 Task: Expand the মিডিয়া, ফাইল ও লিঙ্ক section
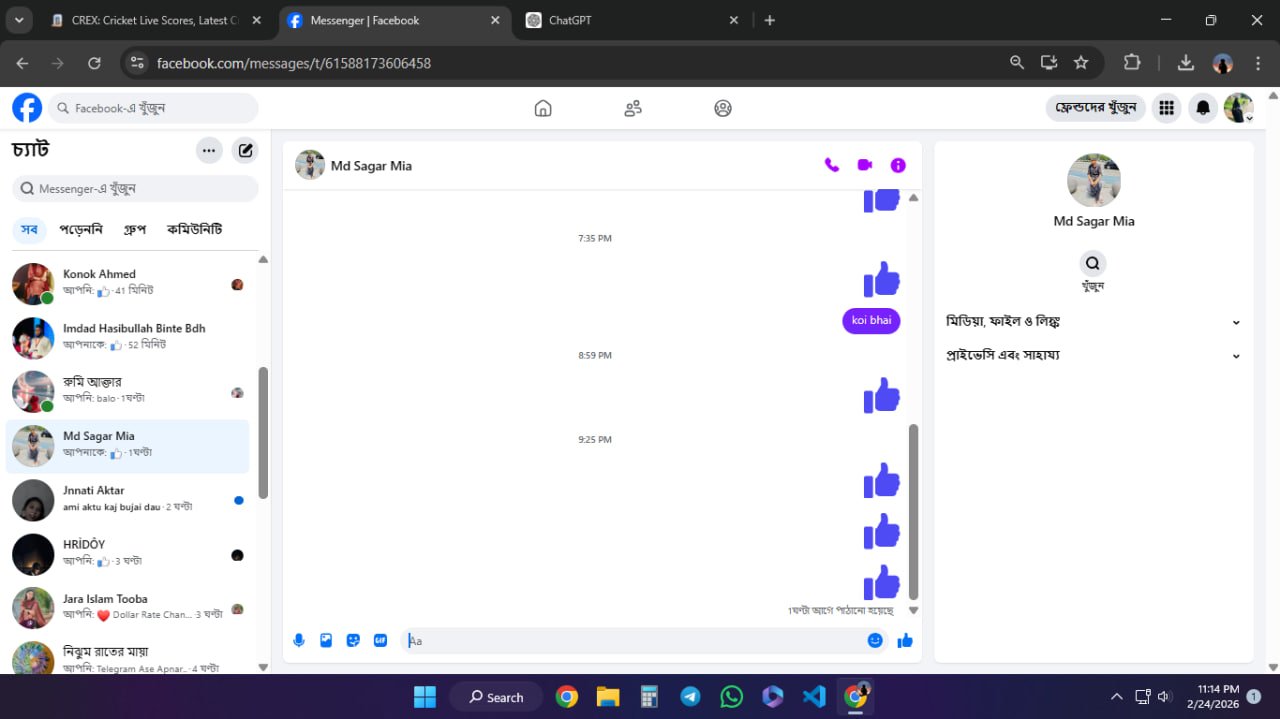click(1093, 321)
